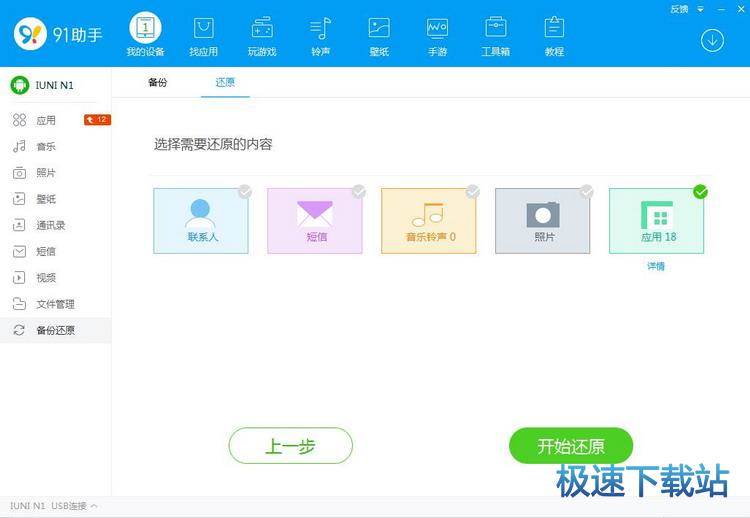Open 视频 in the sidebar
The height and width of the screenshot is (518, 750).
[55, 277]
